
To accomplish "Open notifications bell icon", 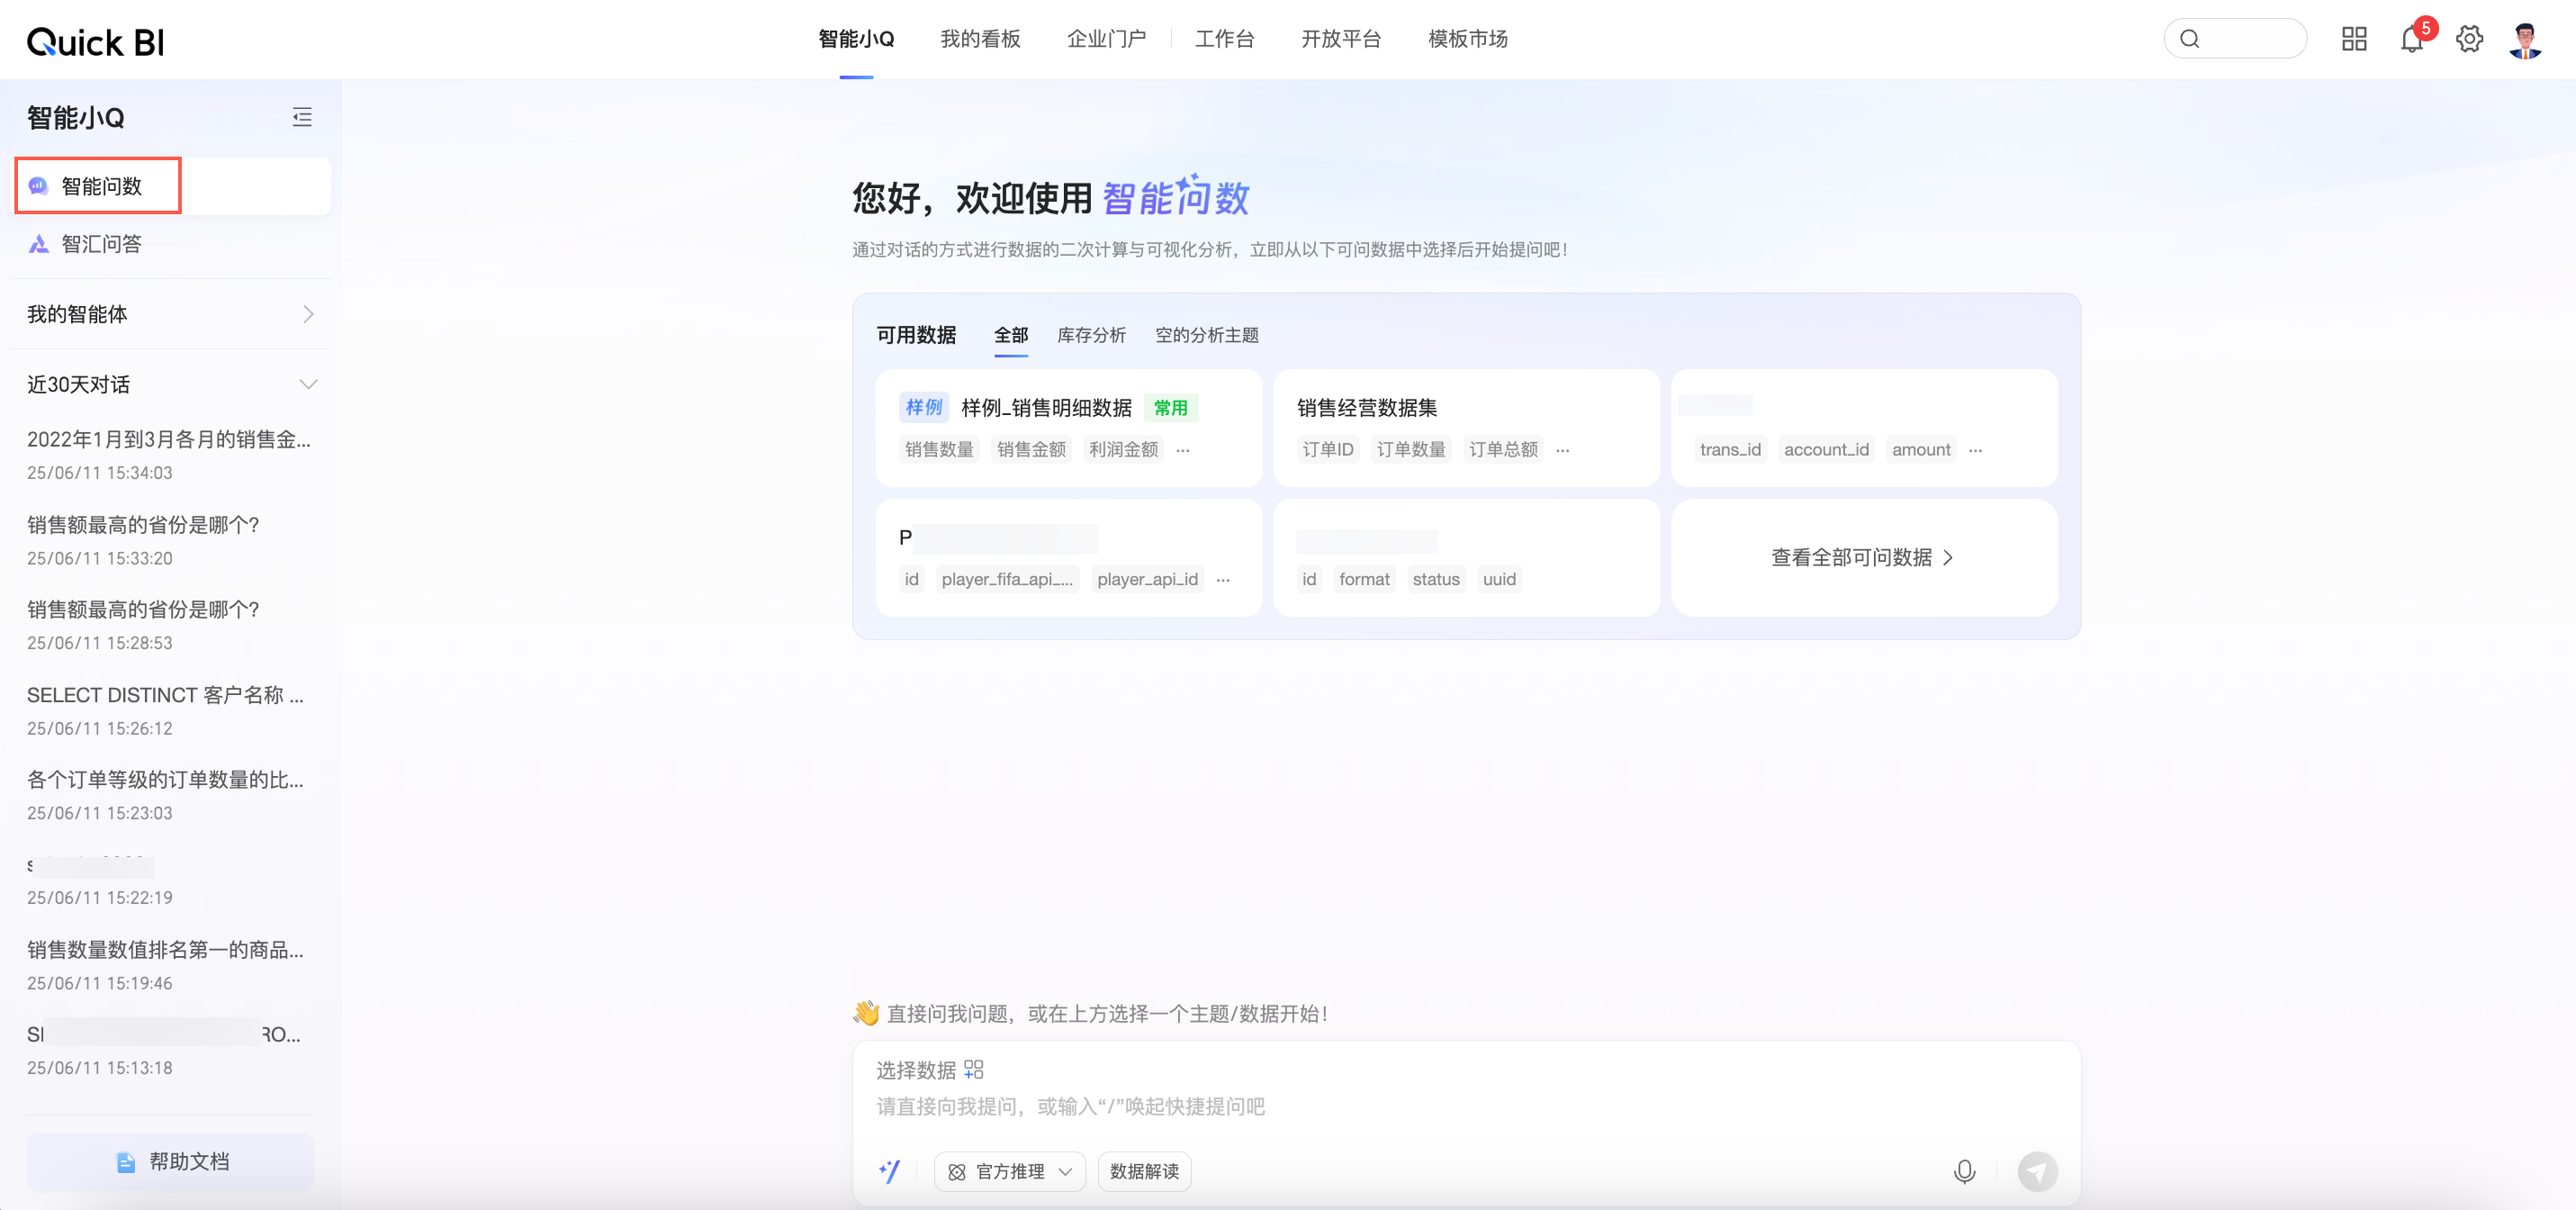I will pyautogui.click(x=2411, y=39).
